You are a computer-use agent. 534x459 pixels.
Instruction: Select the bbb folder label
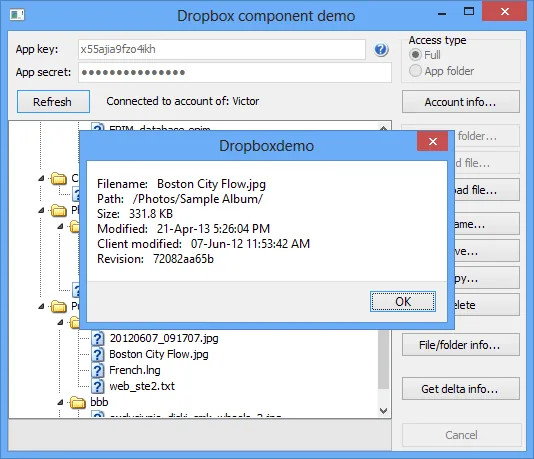[99, 402]
